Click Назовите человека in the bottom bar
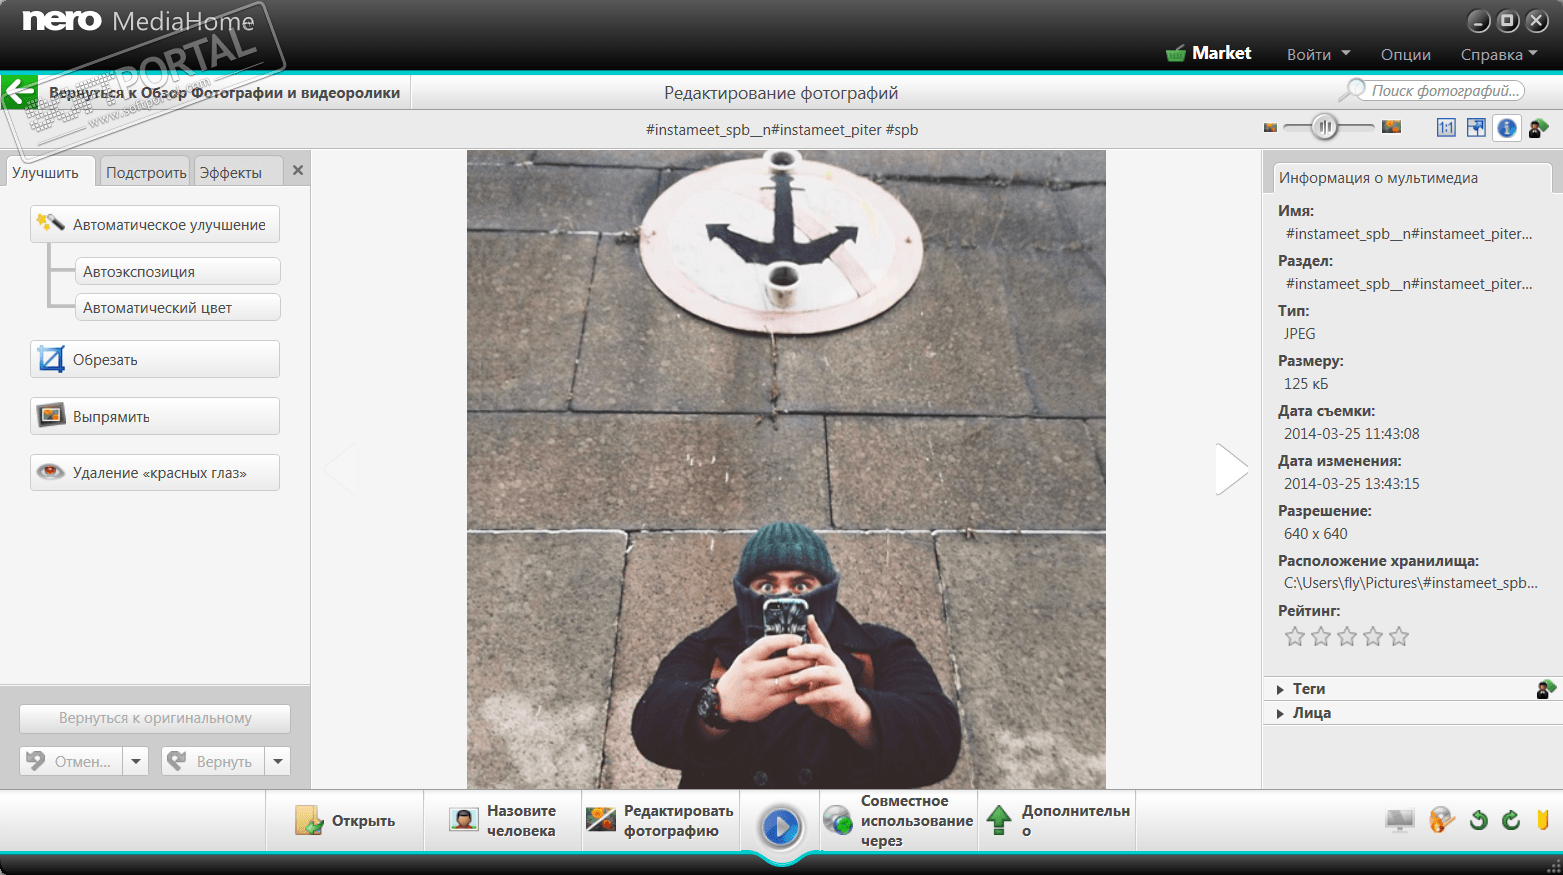The height and width of the screenshot is (875, 1563). (503, 821)
